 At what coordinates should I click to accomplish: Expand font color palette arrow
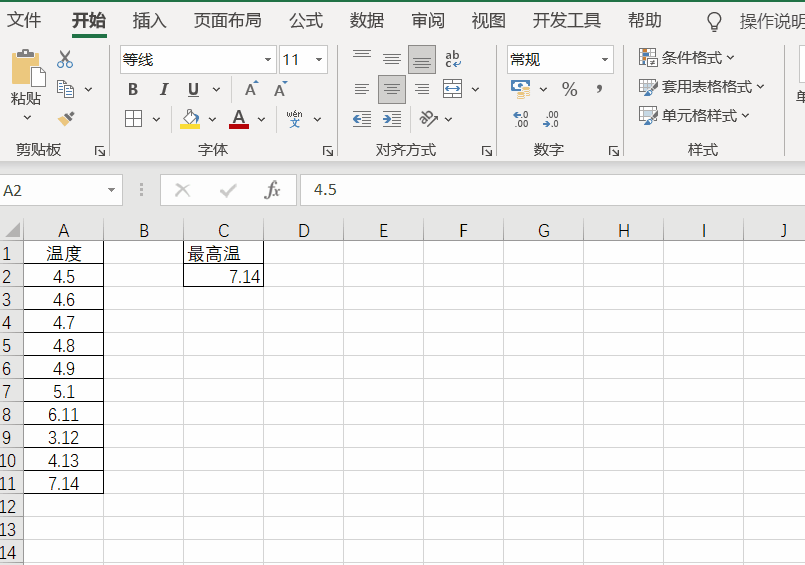[261, 119]
